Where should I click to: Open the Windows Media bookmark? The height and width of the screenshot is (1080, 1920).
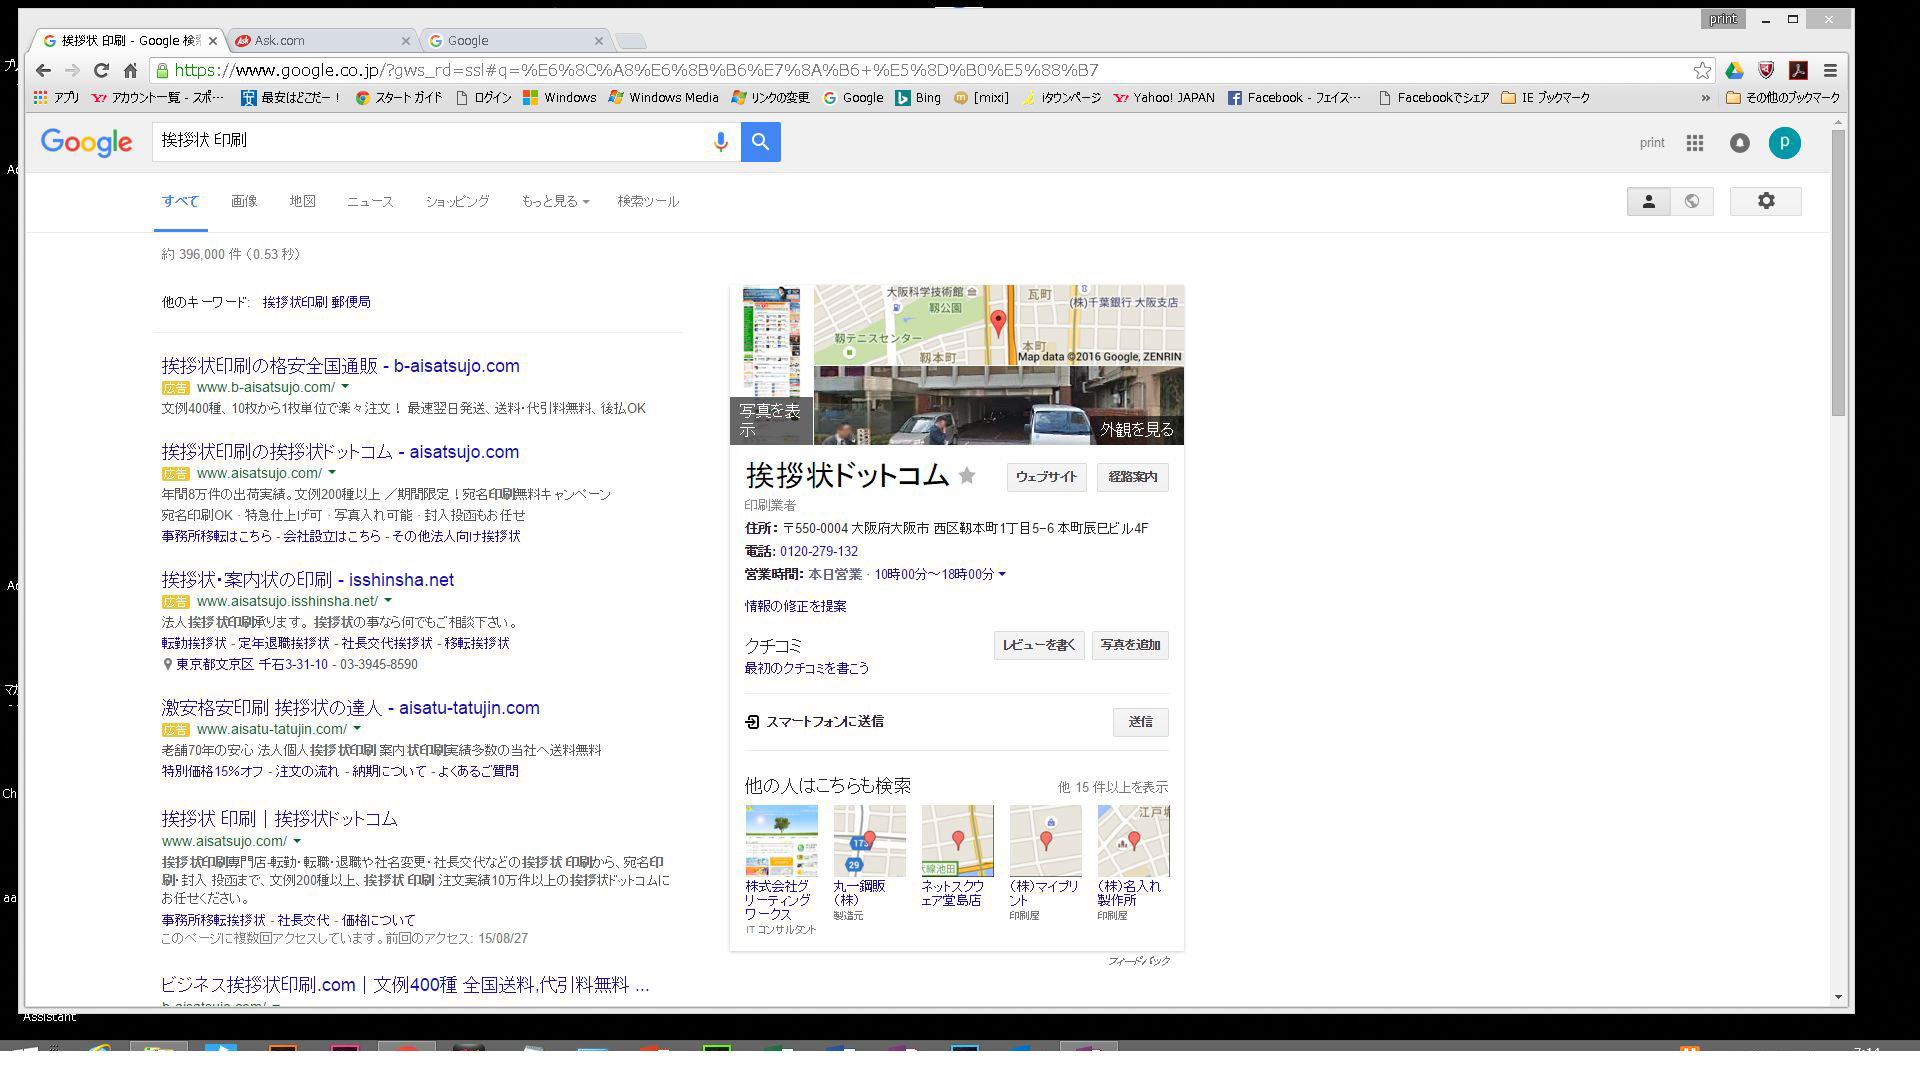tap(663, 98)
